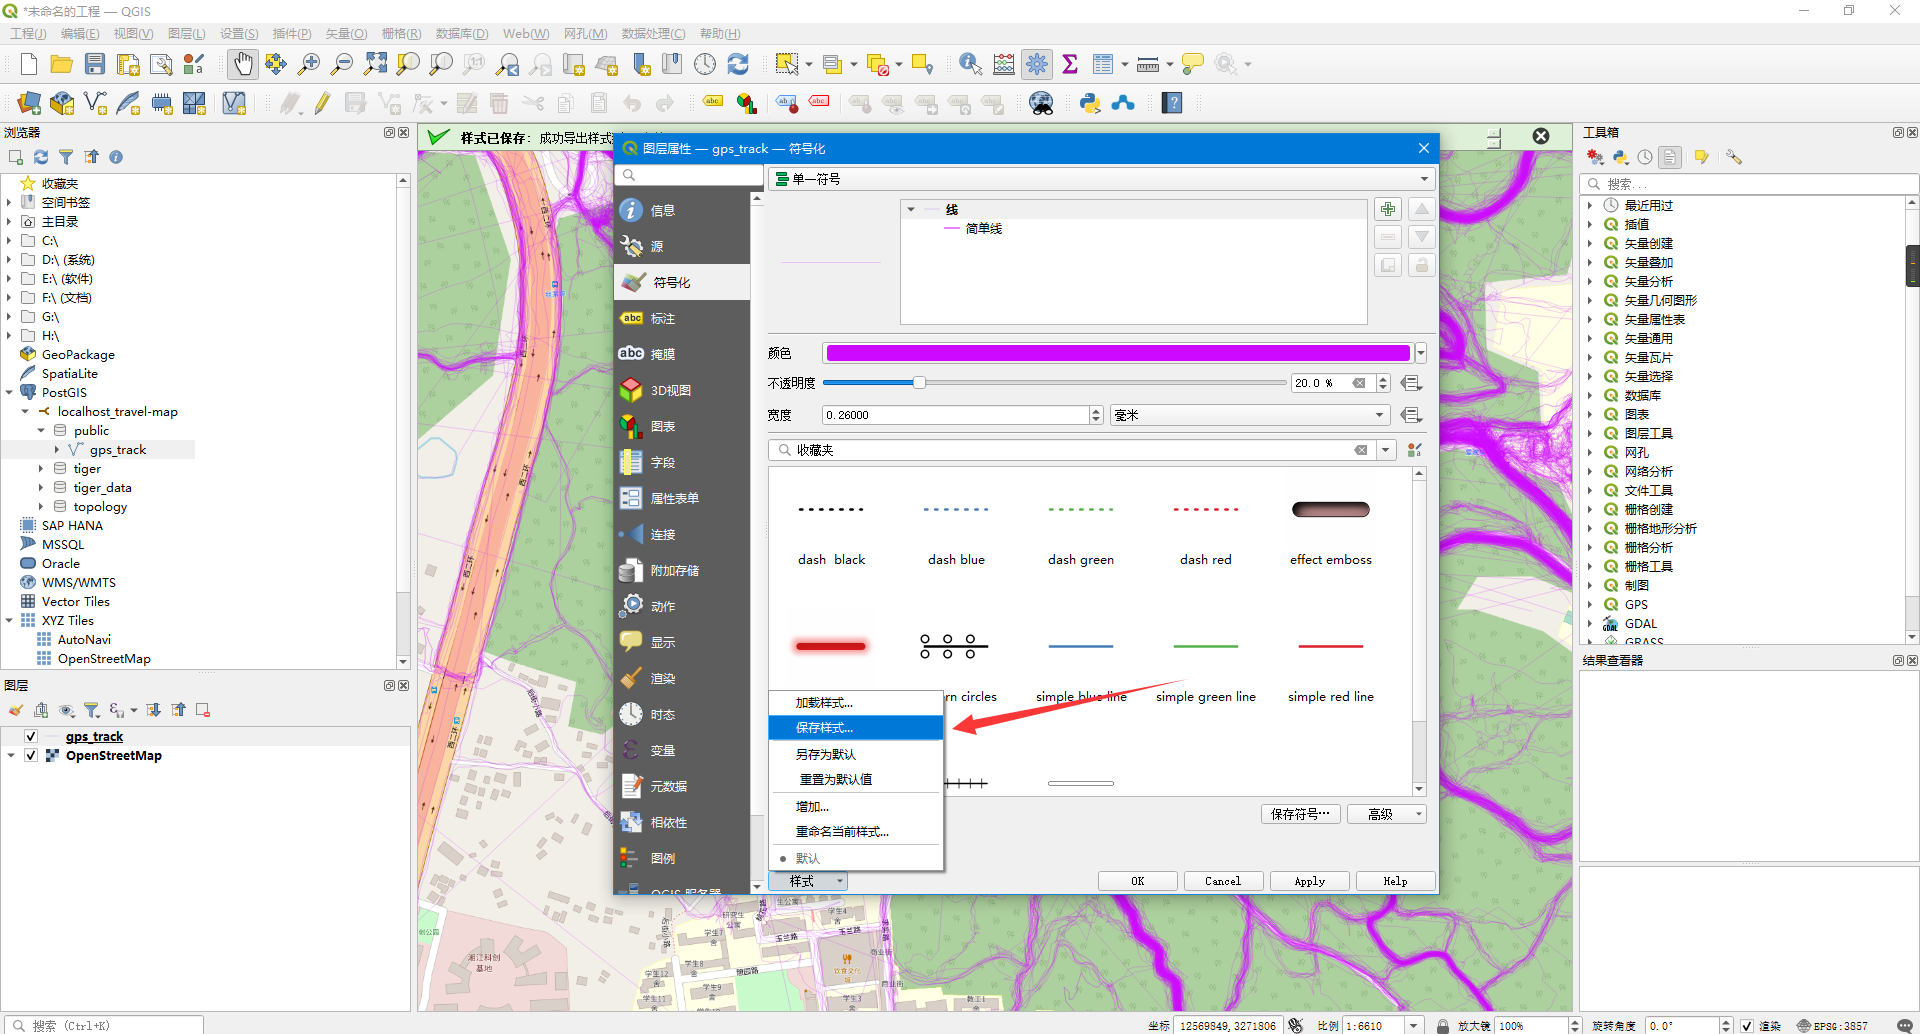Click the Apply button
Screen dimensions: 1920x1034
coord(1309,881)
